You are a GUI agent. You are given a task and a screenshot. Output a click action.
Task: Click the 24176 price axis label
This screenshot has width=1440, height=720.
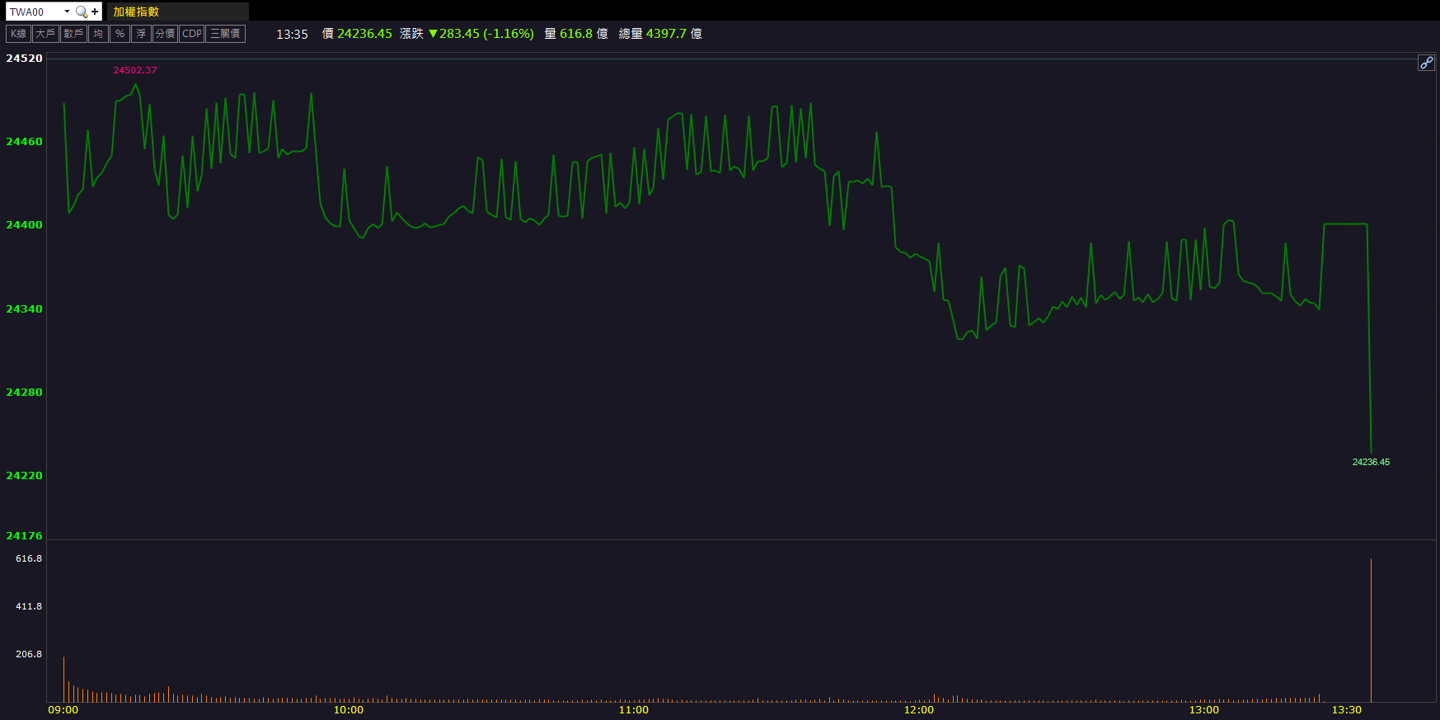[24, 536]
